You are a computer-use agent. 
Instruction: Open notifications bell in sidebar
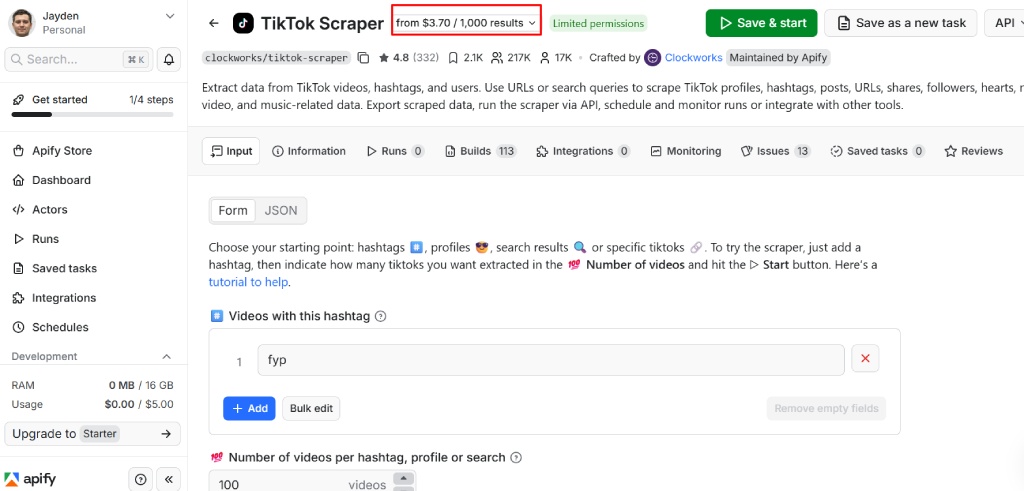(x=168, y=59)
